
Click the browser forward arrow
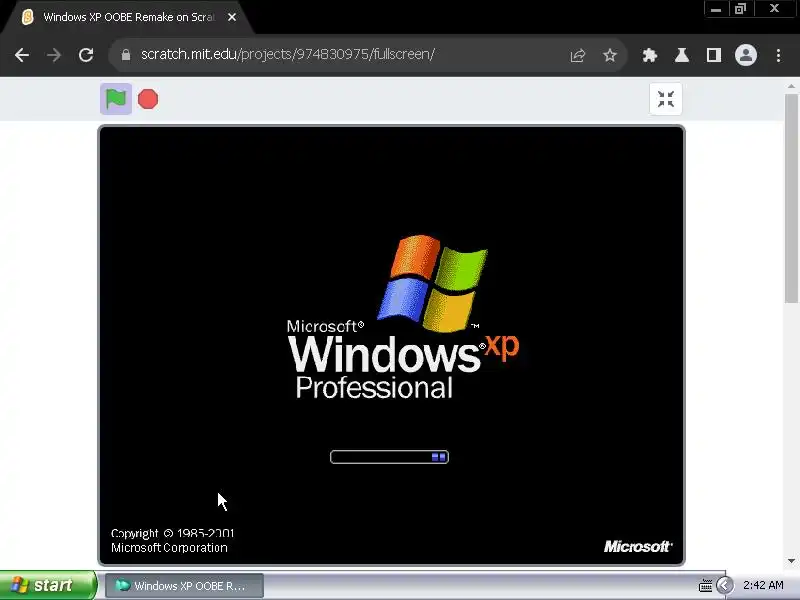[x=54, y=55]
